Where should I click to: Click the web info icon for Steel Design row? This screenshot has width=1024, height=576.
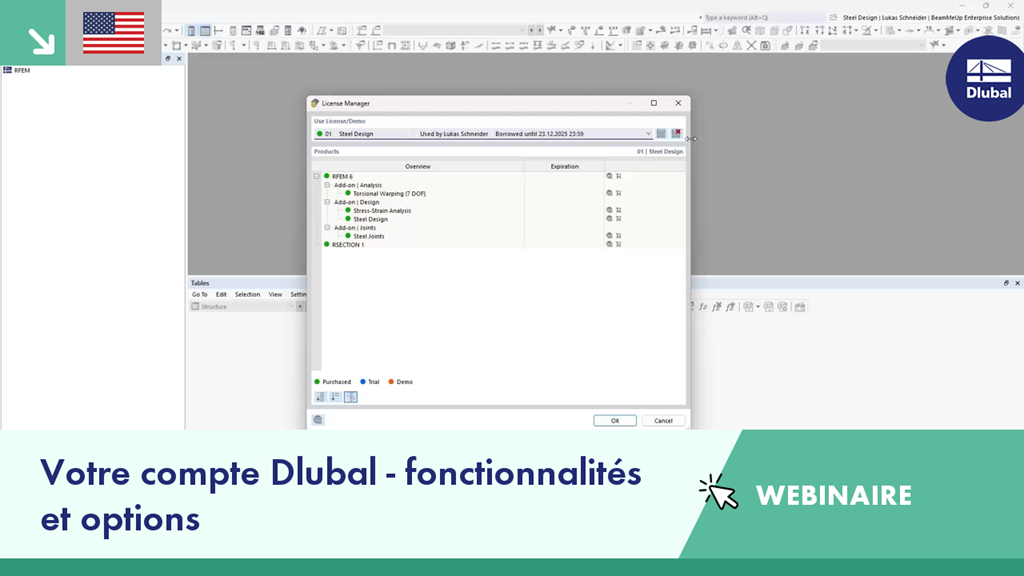click(x=609, y=219)
